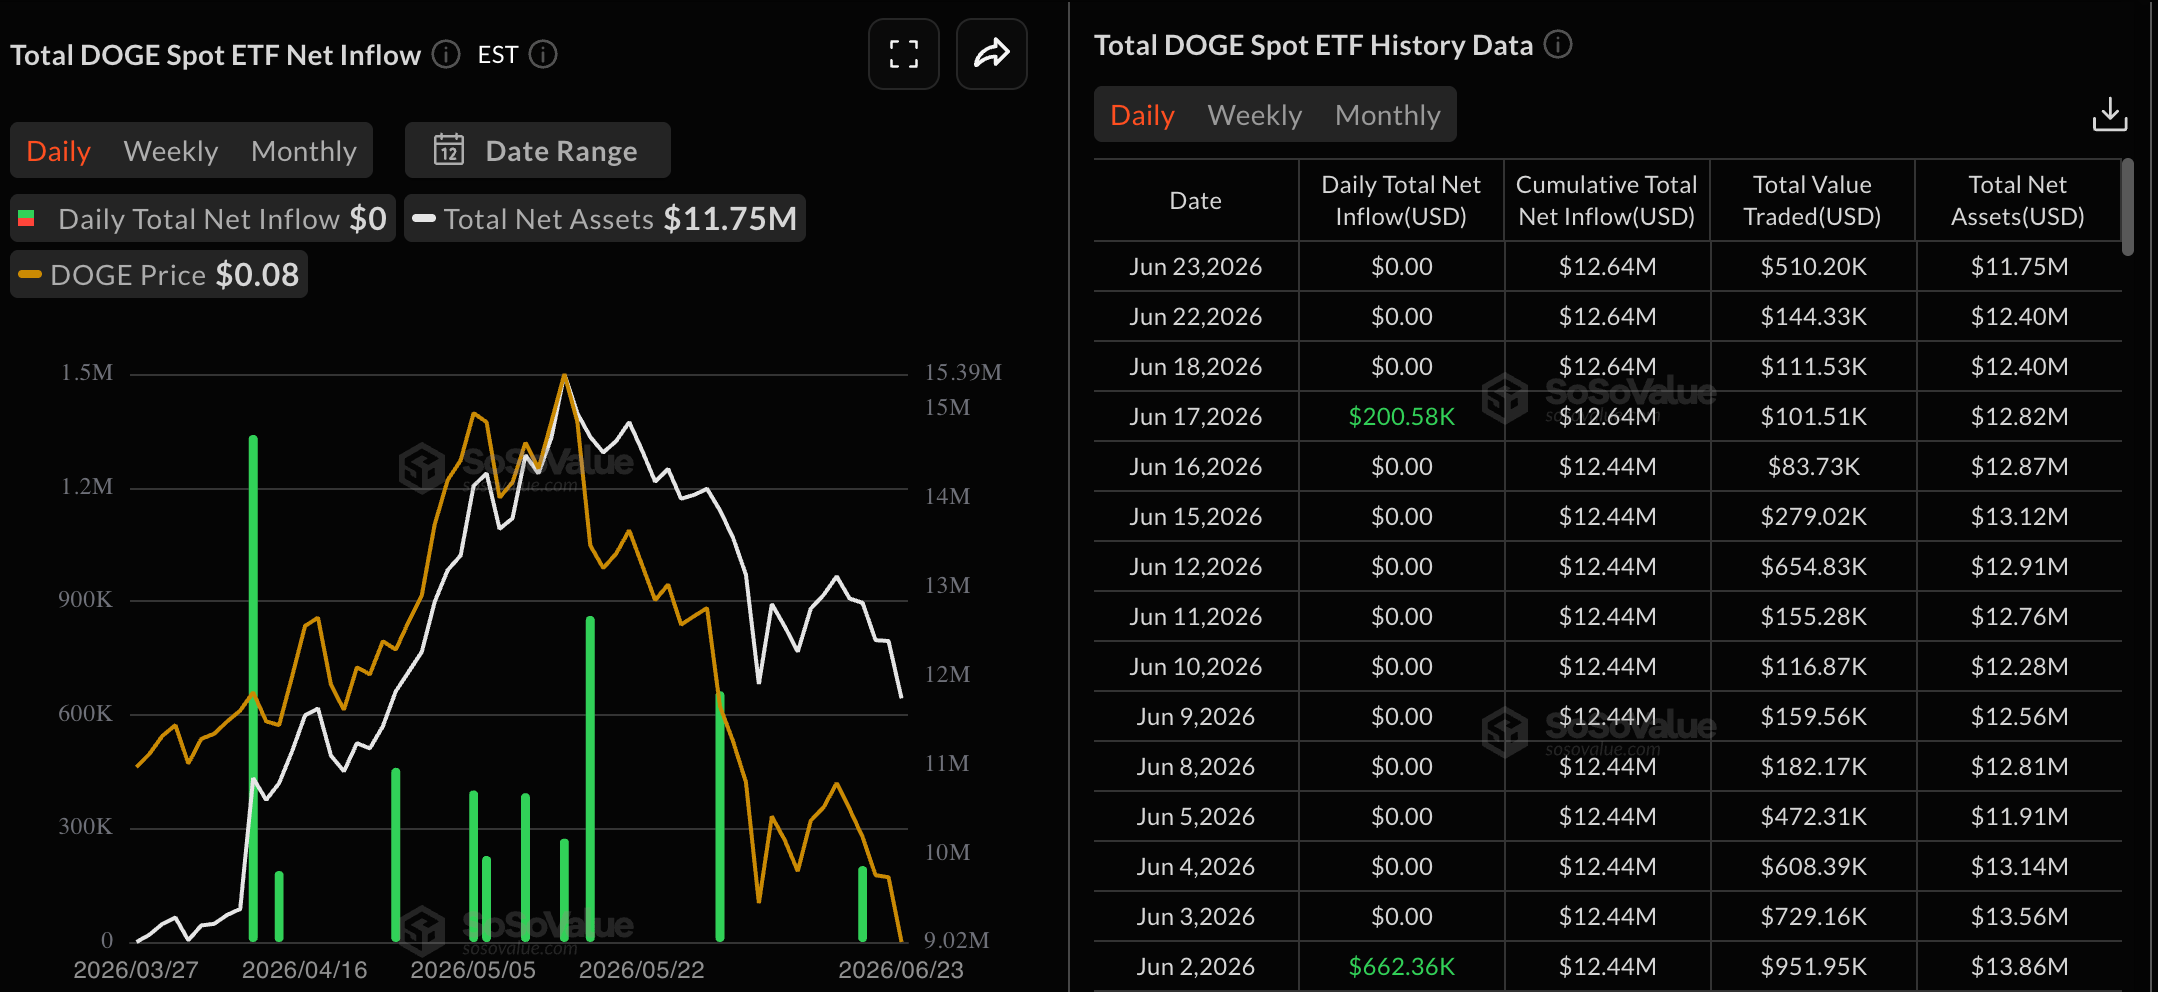Click Total Value Traded(USD) column header

(1812, 200)
